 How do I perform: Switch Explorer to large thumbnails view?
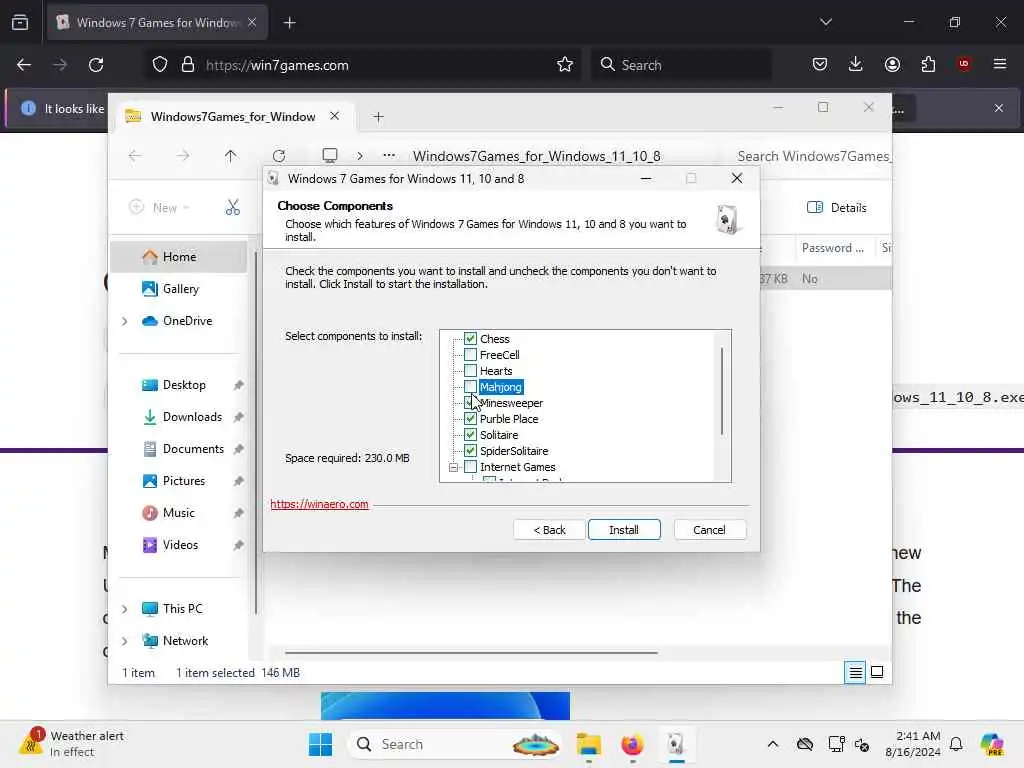pos(877,672)
